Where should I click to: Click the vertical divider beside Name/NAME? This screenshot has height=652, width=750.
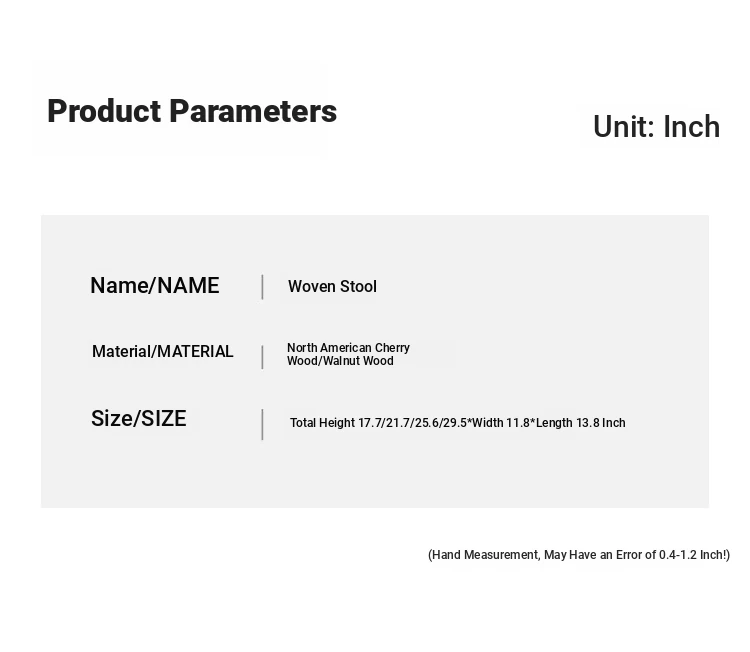click(262, 287)
